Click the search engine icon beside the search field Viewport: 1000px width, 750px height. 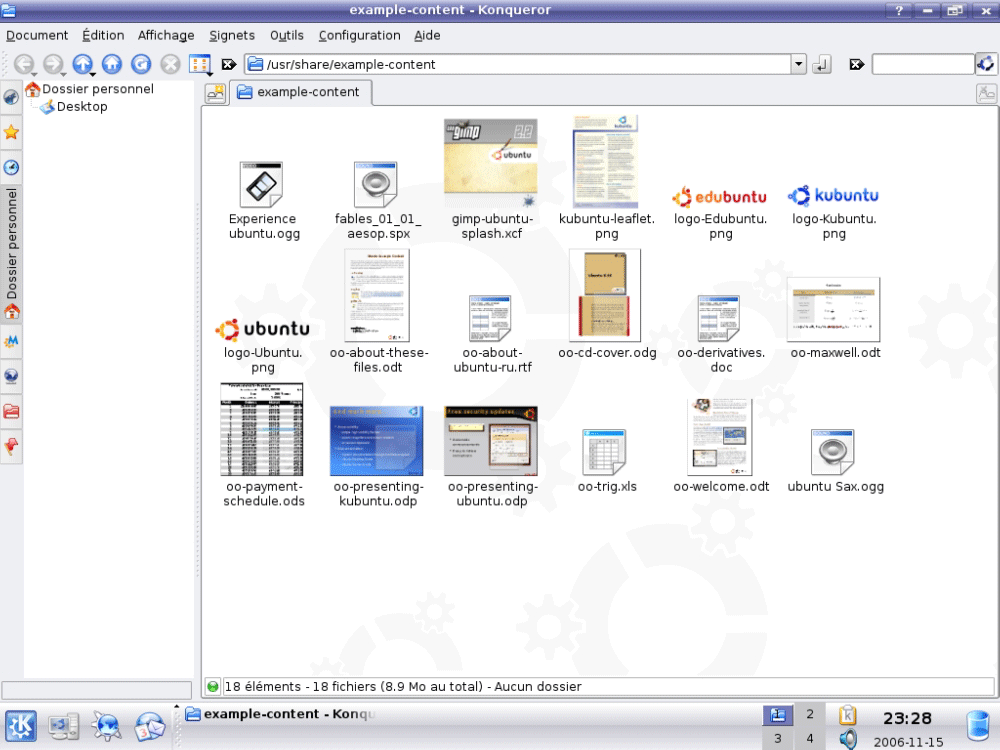click(985, 64)
